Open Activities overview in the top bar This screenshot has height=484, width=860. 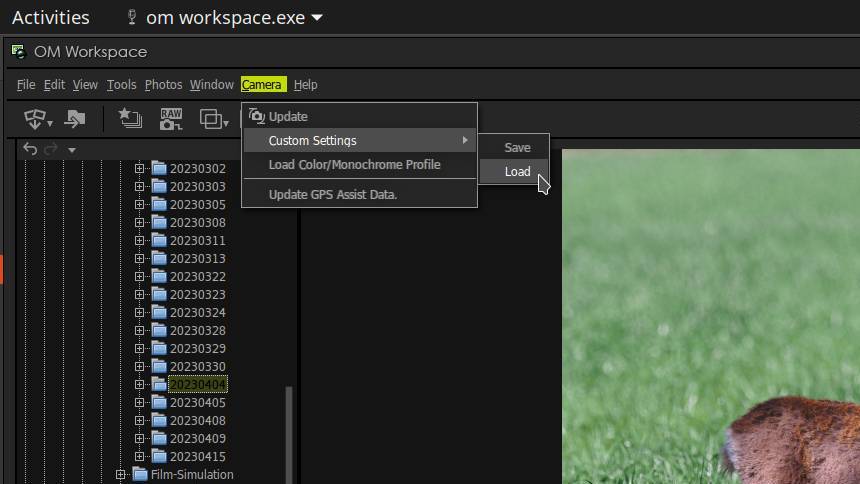[50, 17]
